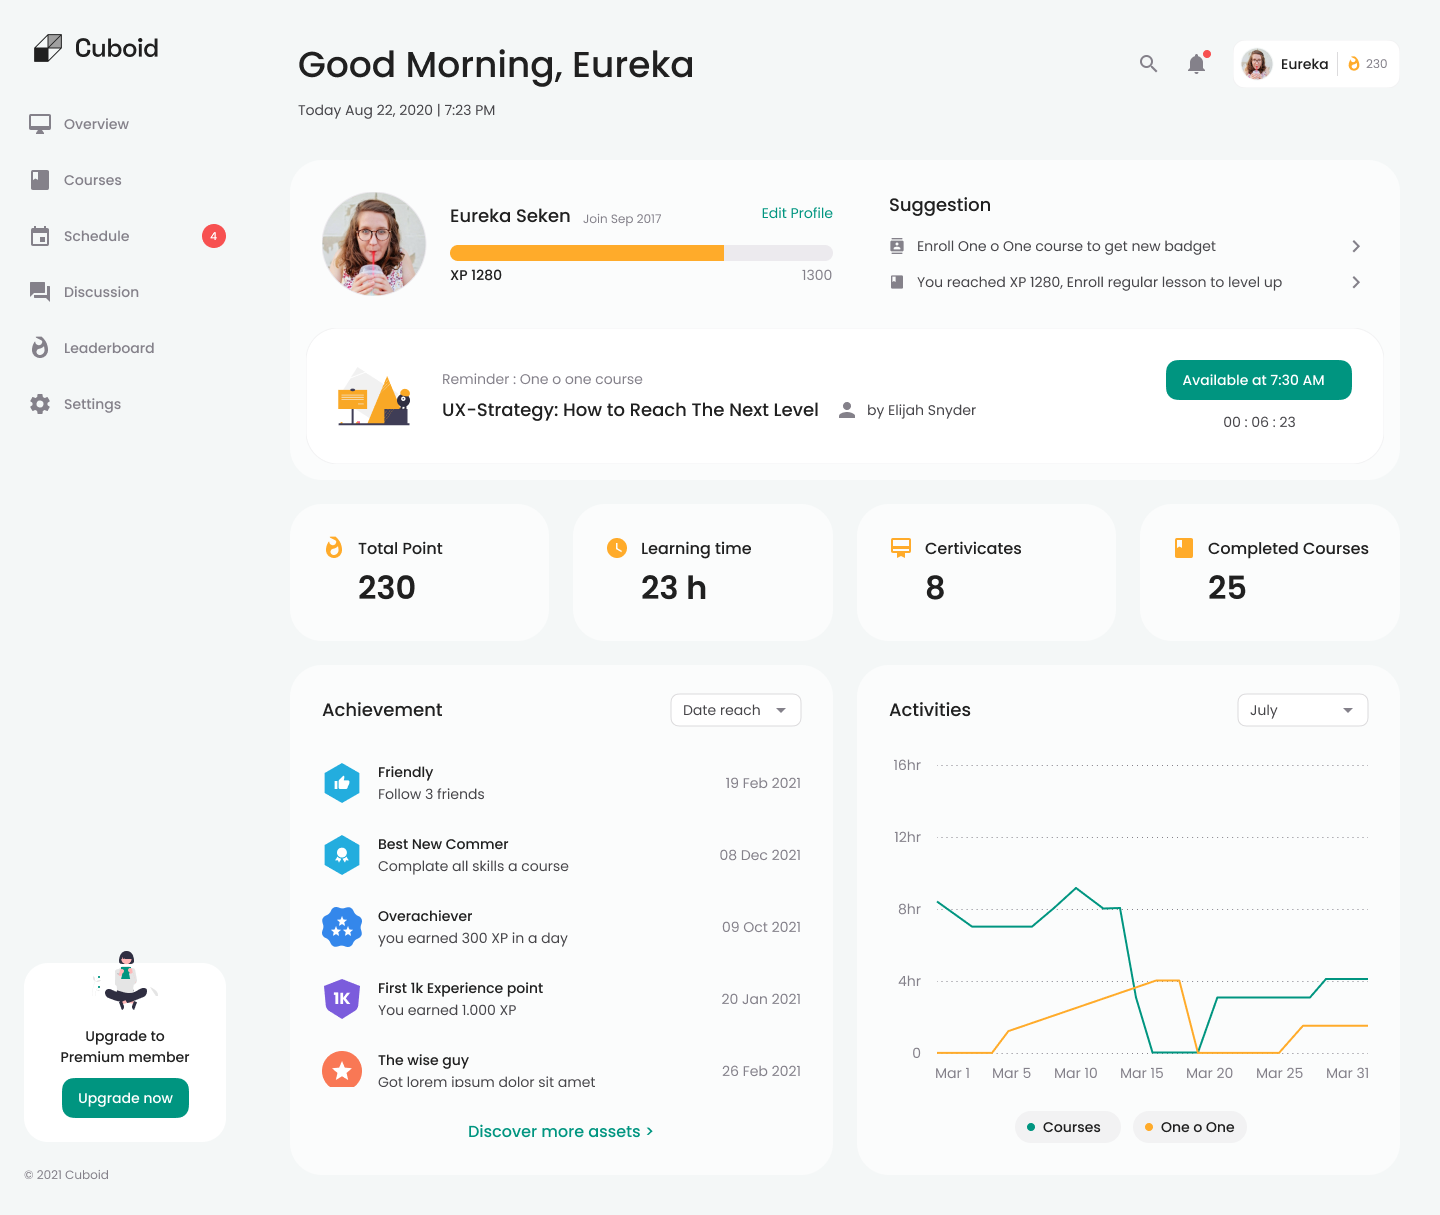The image size is (1440, 1215).
Task: Open the XP 1280 suggestion chevron
Action: point(1356,282)
